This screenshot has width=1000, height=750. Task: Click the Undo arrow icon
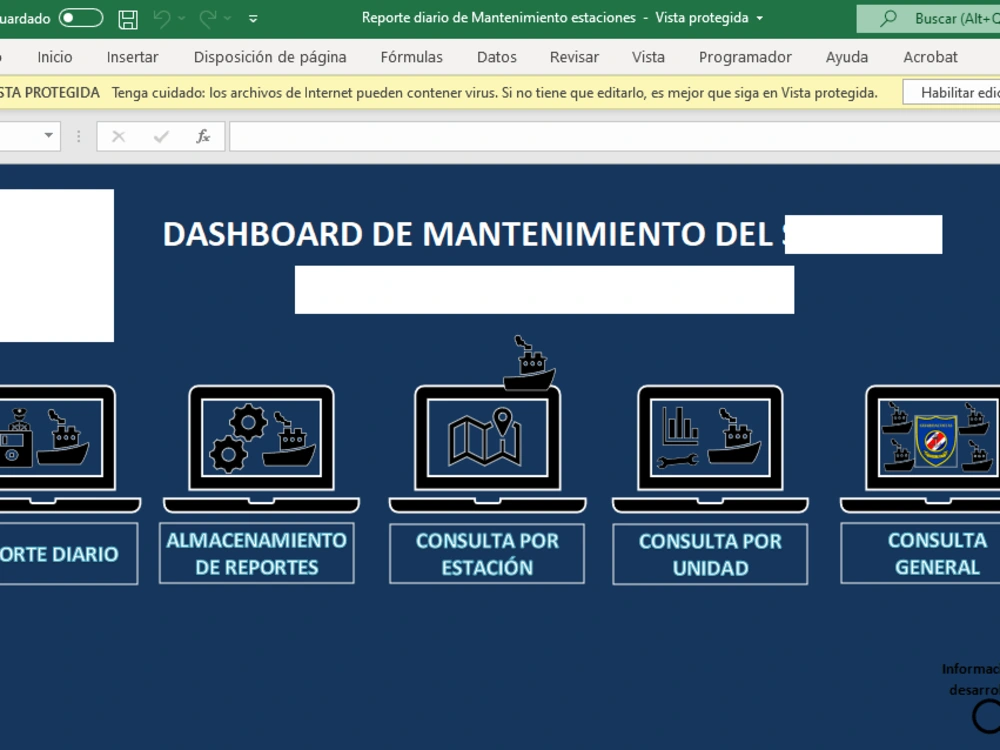pos(162,18)
